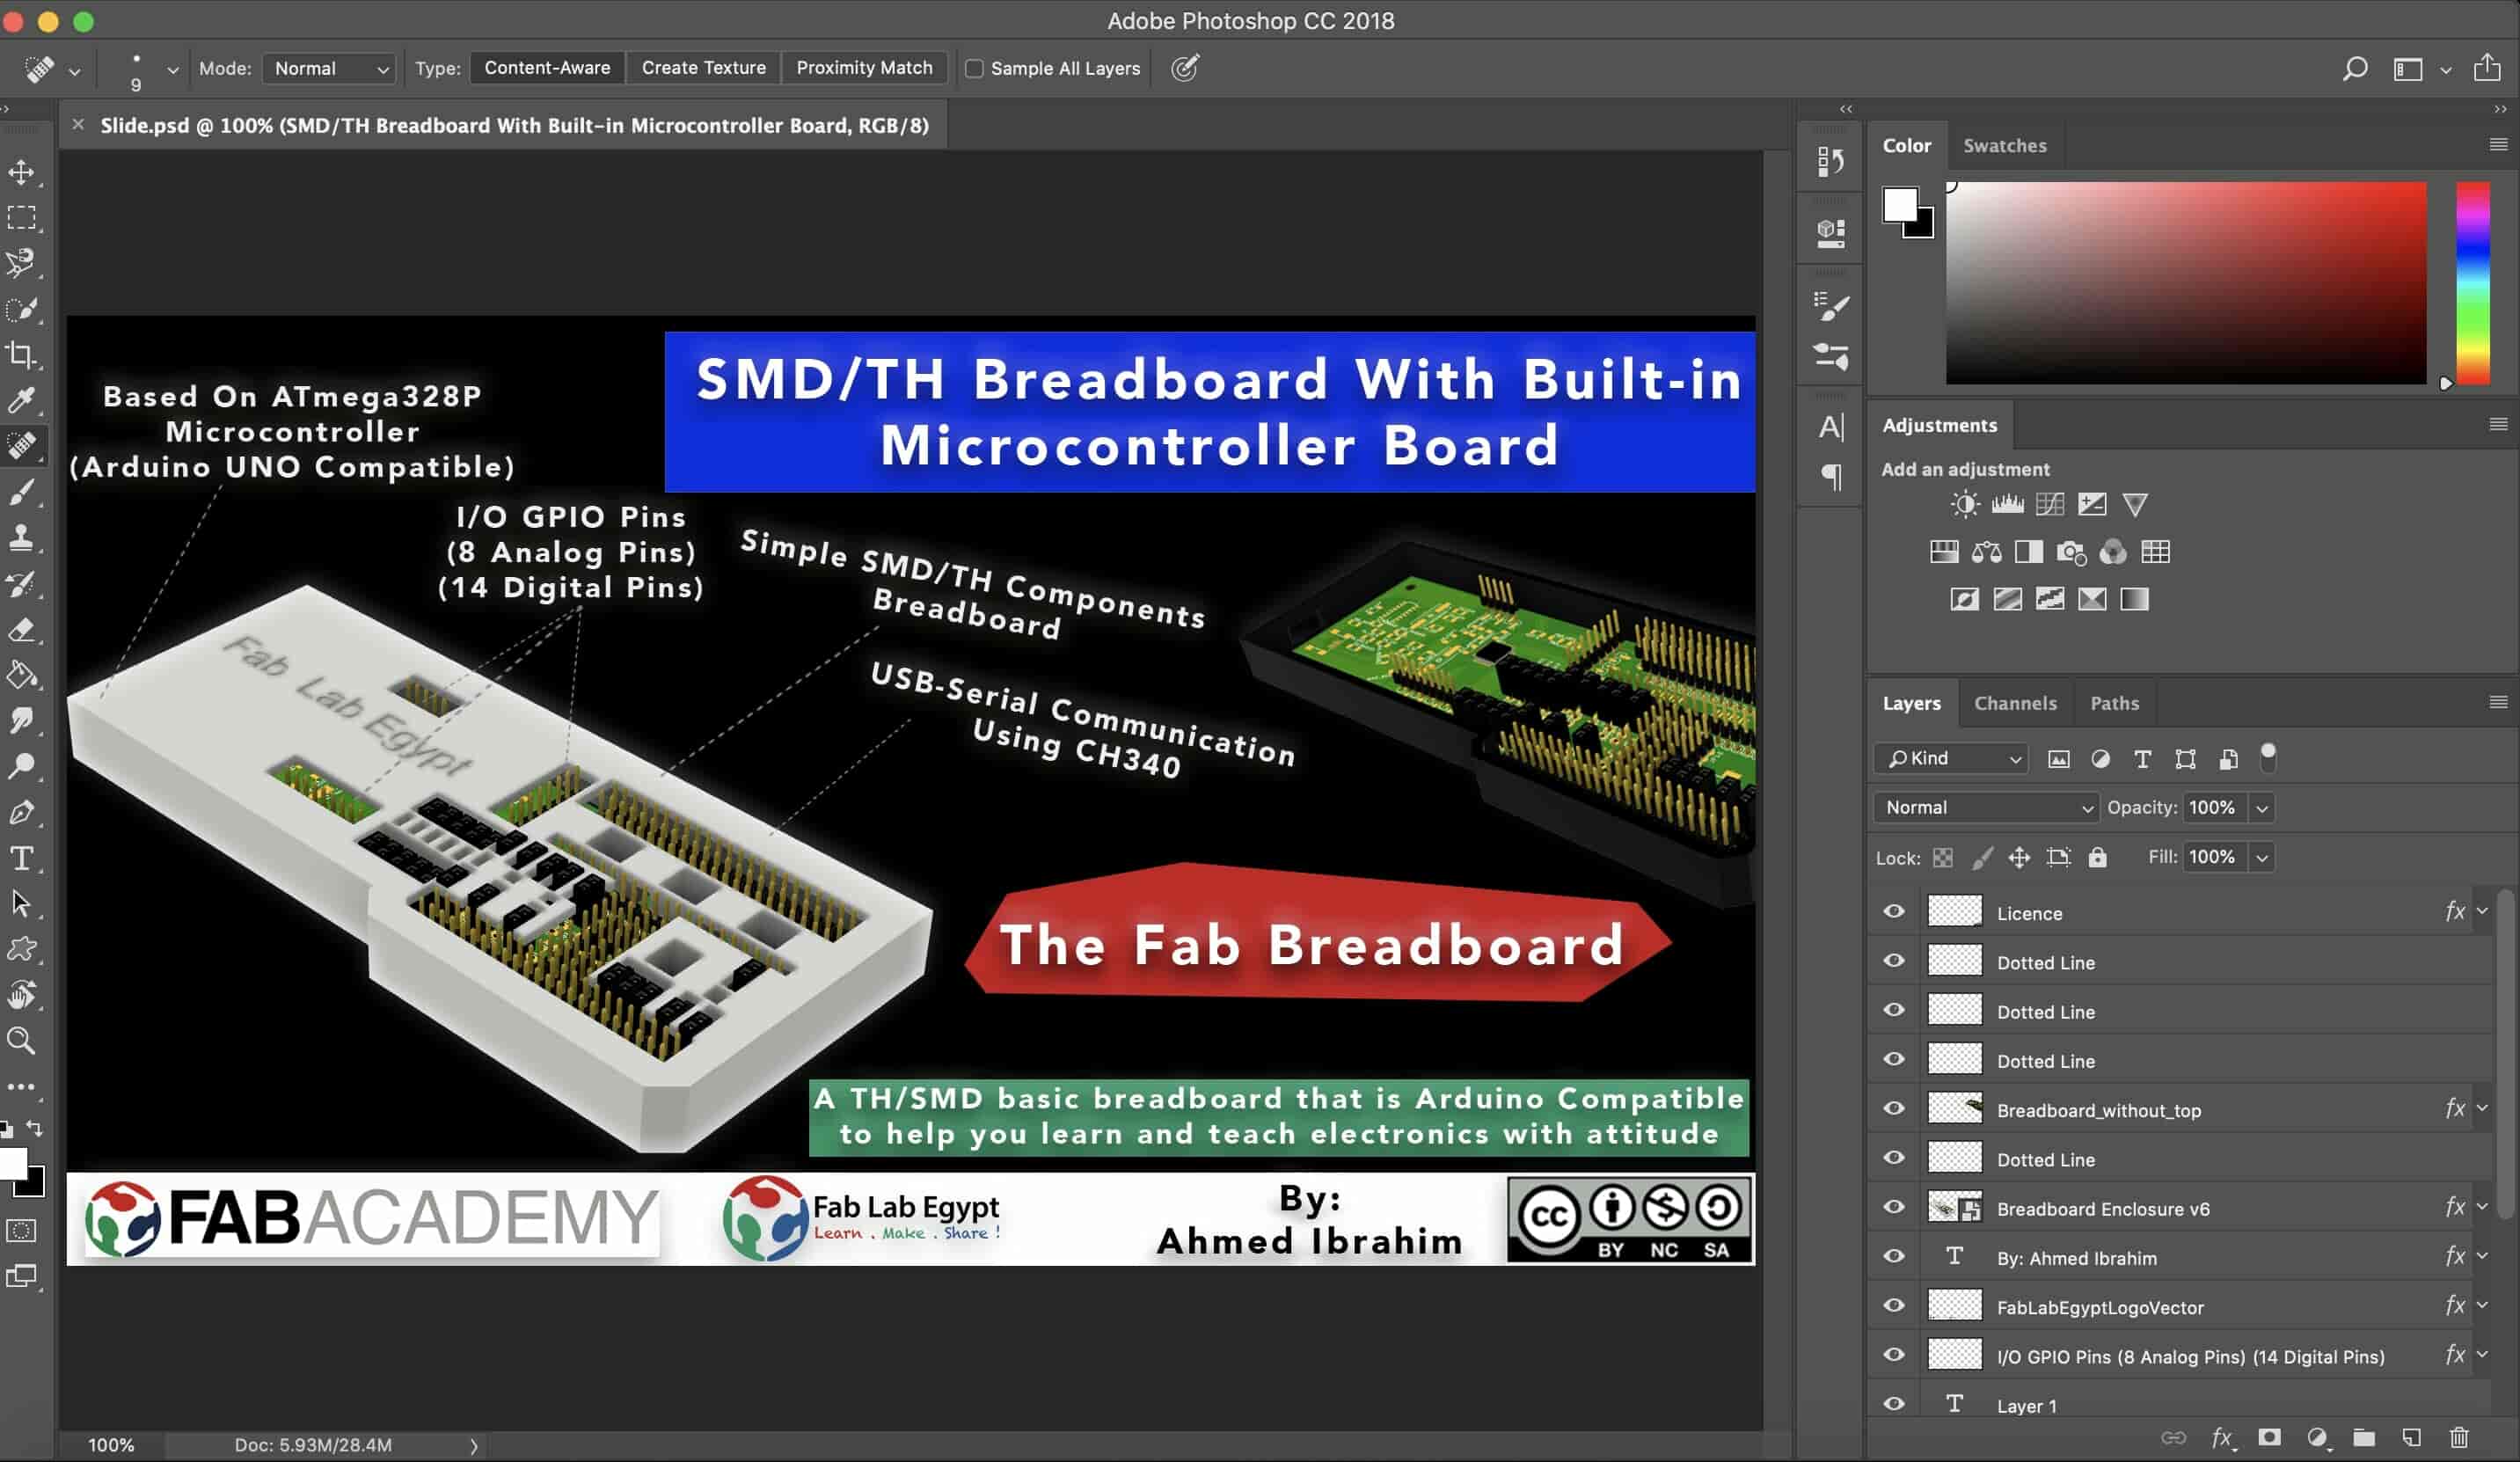
Task: Open the Mode Normal dropdown in options bar
Action: (329, 68)
